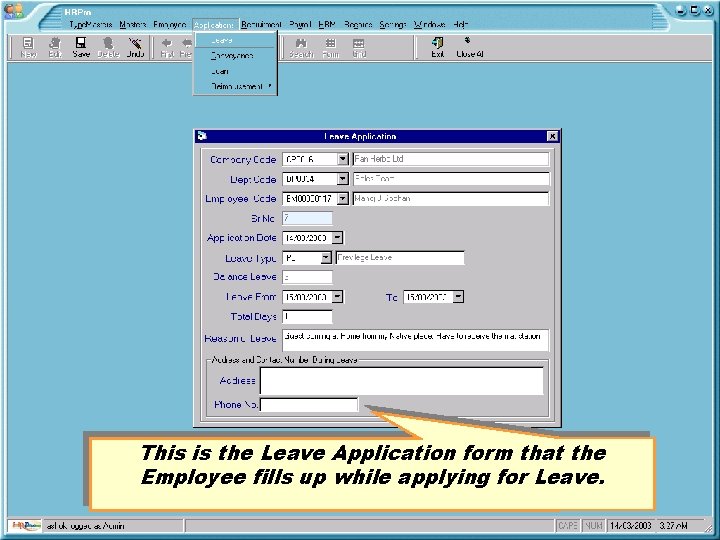This screenshot has height=540, width=720.
Task: Open the Recruitment menu
Action: coord(261,25)
